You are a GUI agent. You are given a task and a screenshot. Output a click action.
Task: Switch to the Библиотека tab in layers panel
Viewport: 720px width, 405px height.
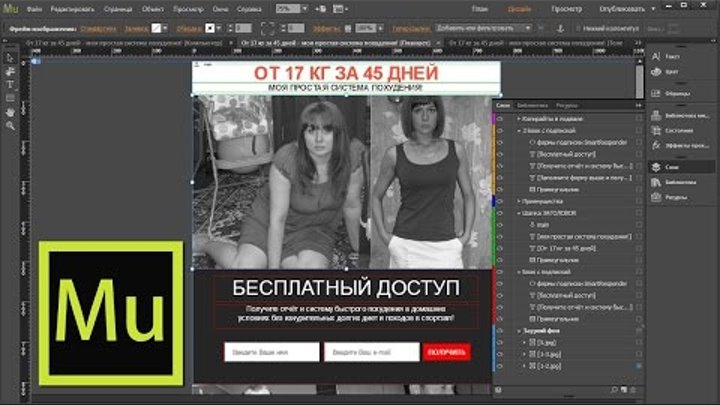coord(532,104)
